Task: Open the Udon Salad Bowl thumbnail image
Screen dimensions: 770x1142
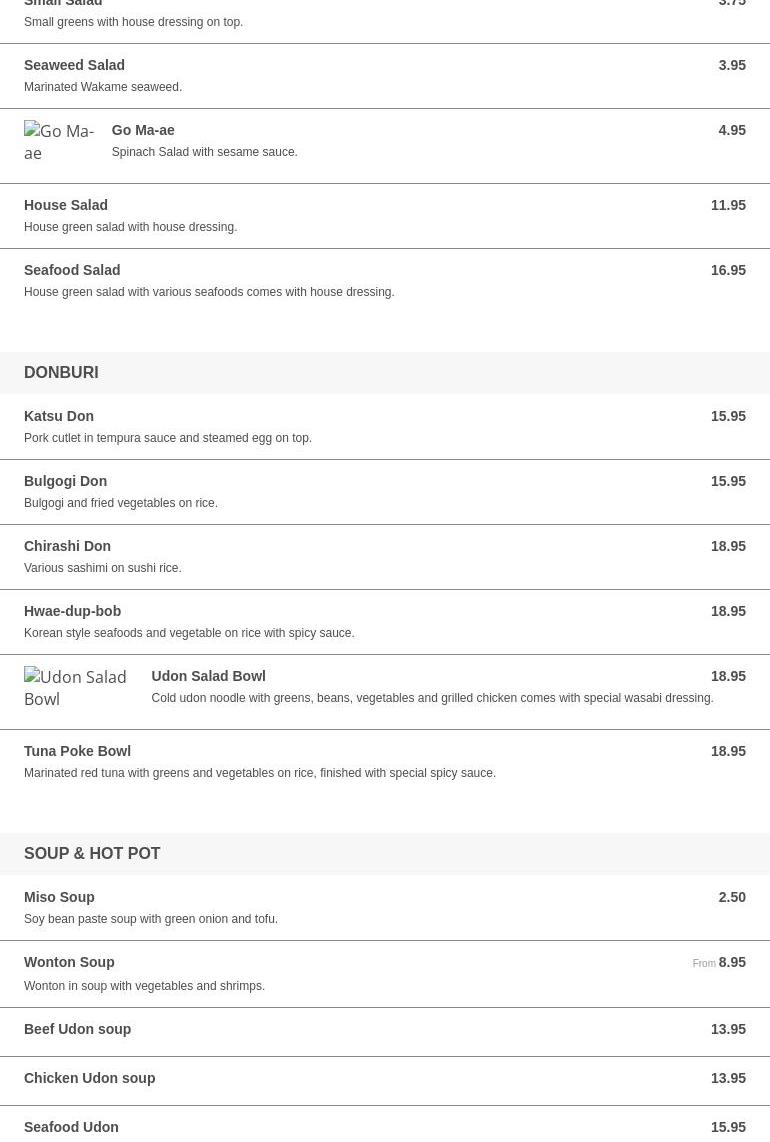Action: click(79, 688)
